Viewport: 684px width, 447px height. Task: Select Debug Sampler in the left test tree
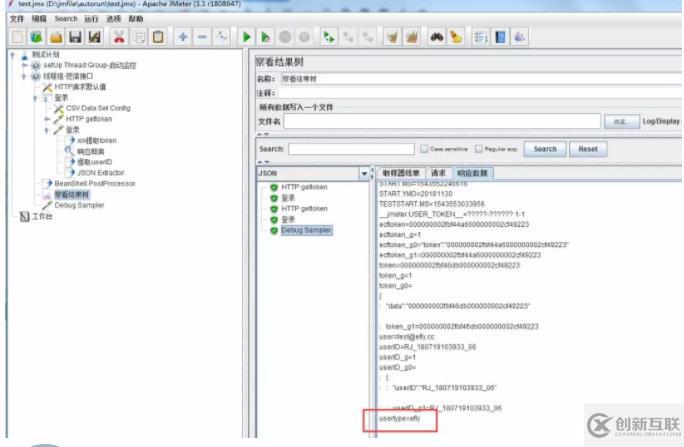tap(79, 205)
